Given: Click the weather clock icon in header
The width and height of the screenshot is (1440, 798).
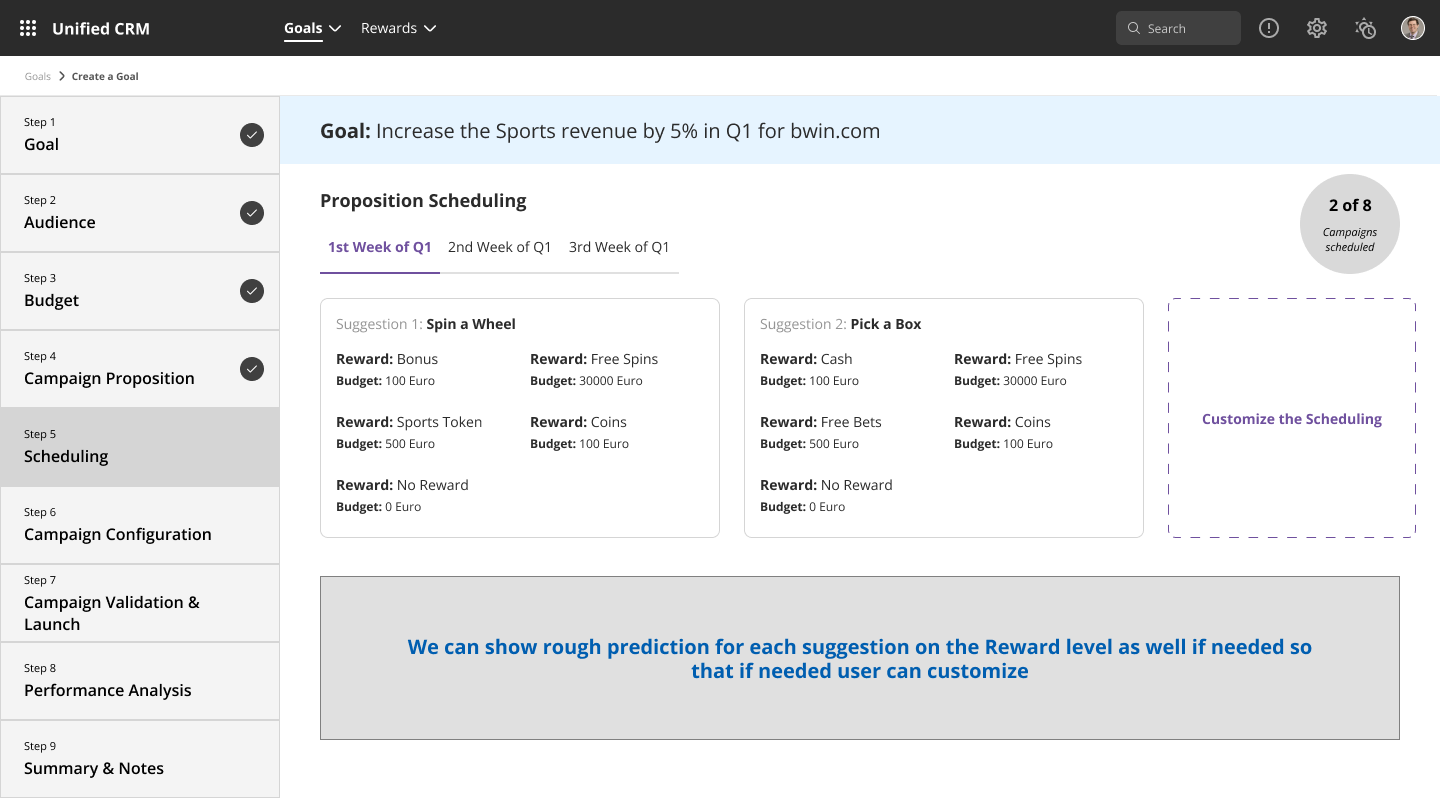Looking at the screenshot, I should coord(1365,28).
